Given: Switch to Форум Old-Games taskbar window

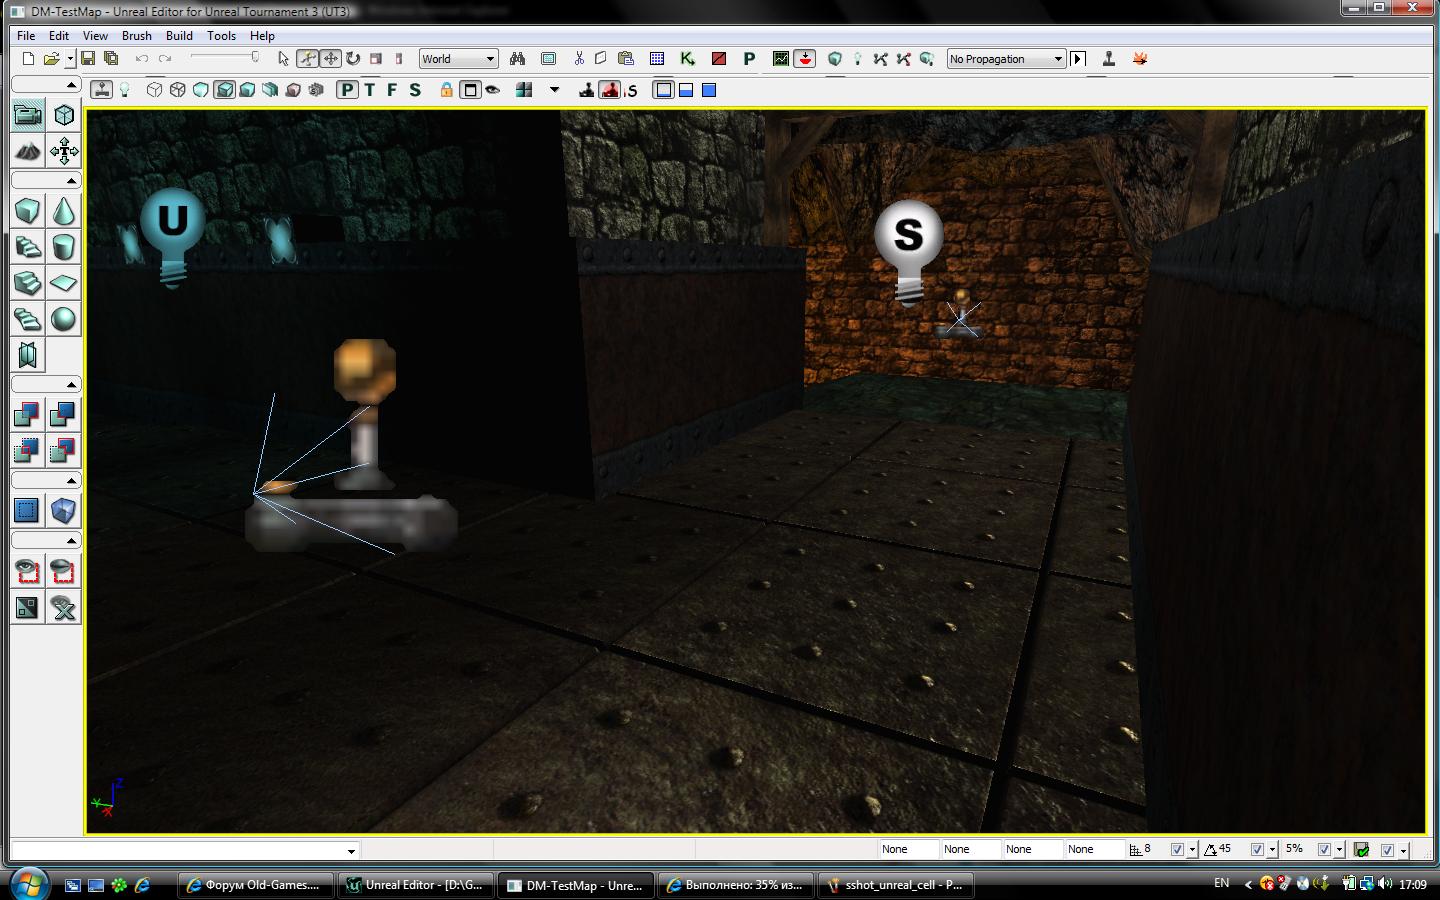Looking at the screenshot, I should (255, 885).
